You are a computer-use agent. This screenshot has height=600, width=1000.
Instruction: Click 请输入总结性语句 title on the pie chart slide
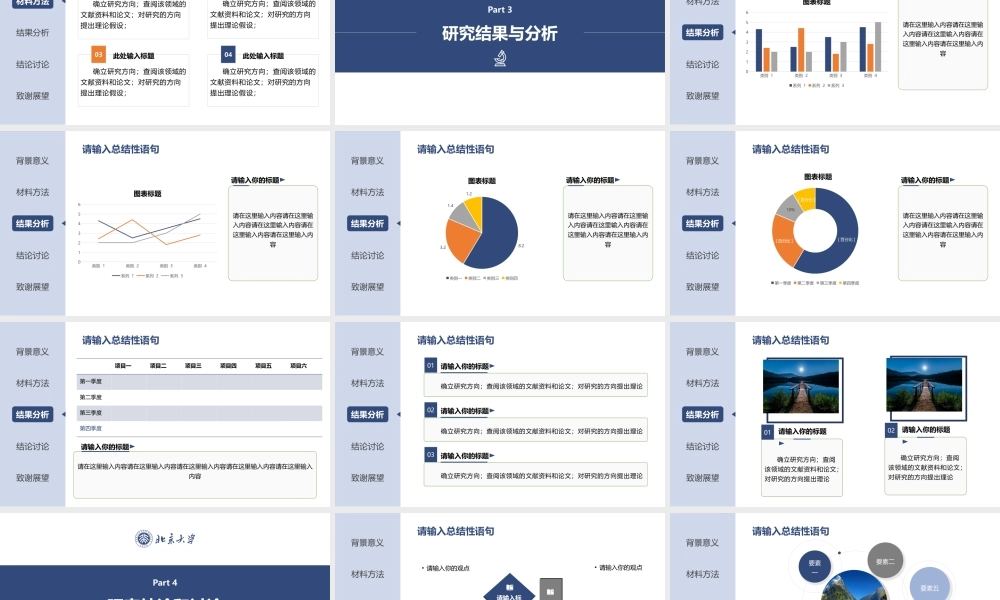[x=455, y=149]
